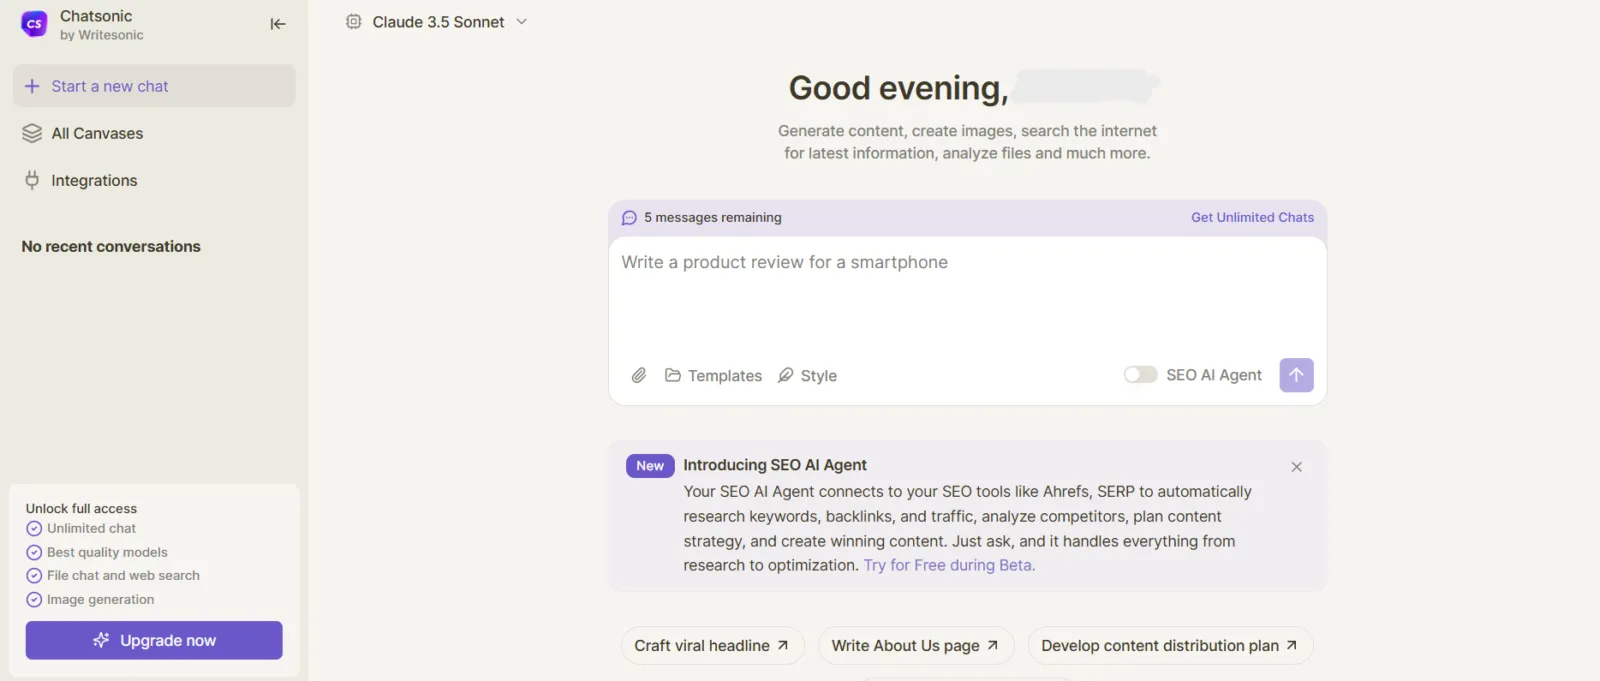Click the Upgrade now button
The height and width of the screenshot is (681, 1600).
154,640
